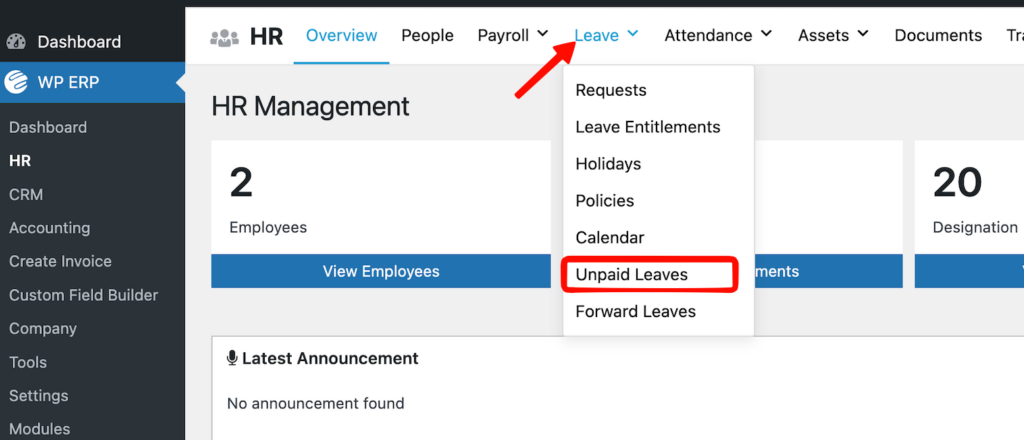Open Custom Field Builder sidebar link
The width and height of the screenshot is (1024, 440).
click(83, 295)
